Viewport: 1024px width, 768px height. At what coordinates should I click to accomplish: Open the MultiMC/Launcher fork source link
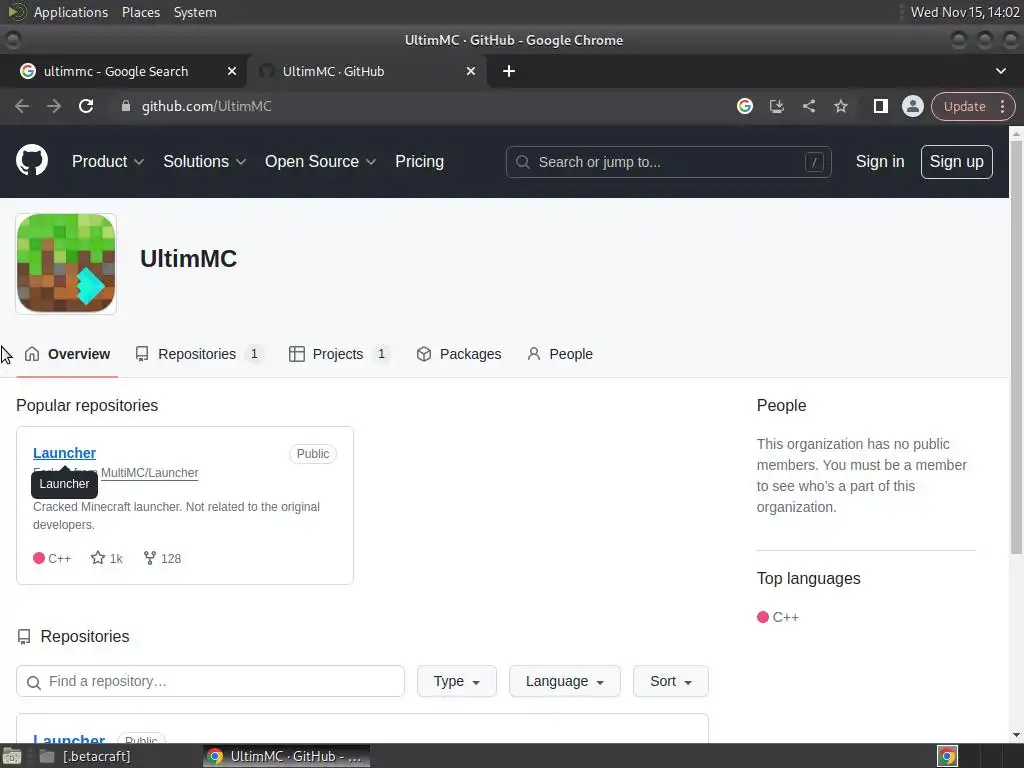click(x=150, y=473)
